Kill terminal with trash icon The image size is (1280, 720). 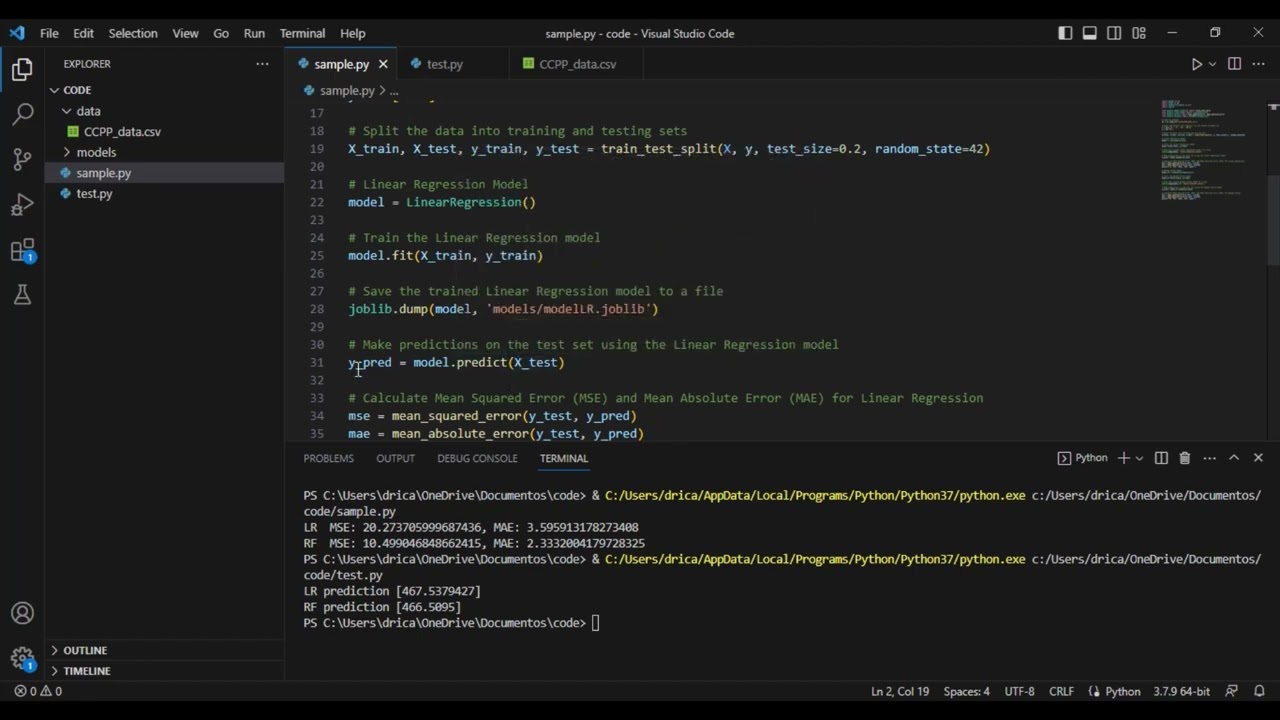1185,458
